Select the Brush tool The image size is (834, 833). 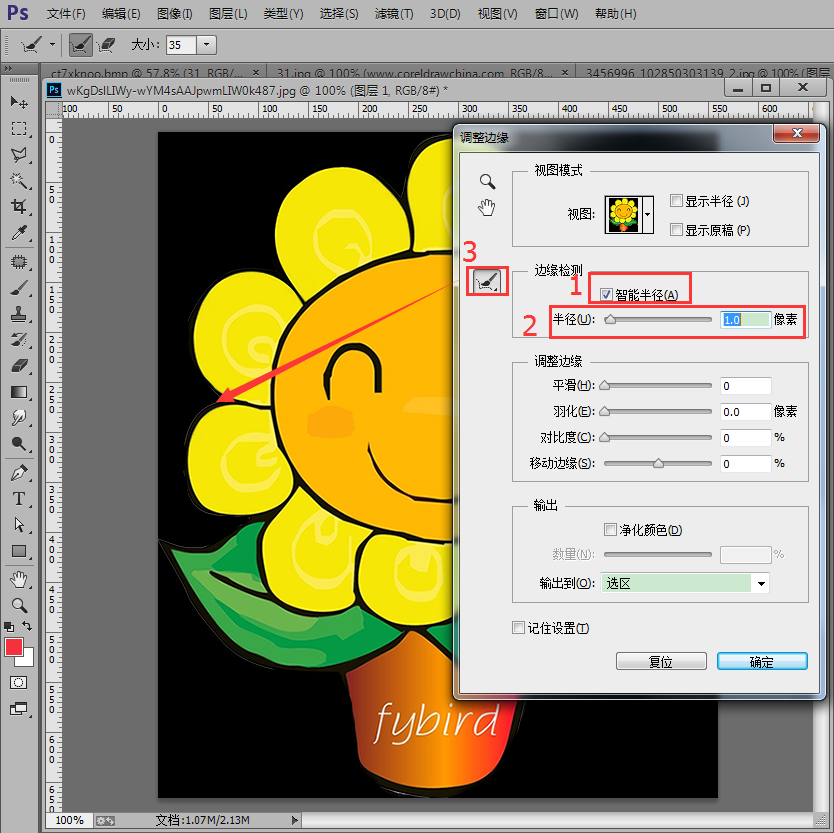click(x=19, y=288)
